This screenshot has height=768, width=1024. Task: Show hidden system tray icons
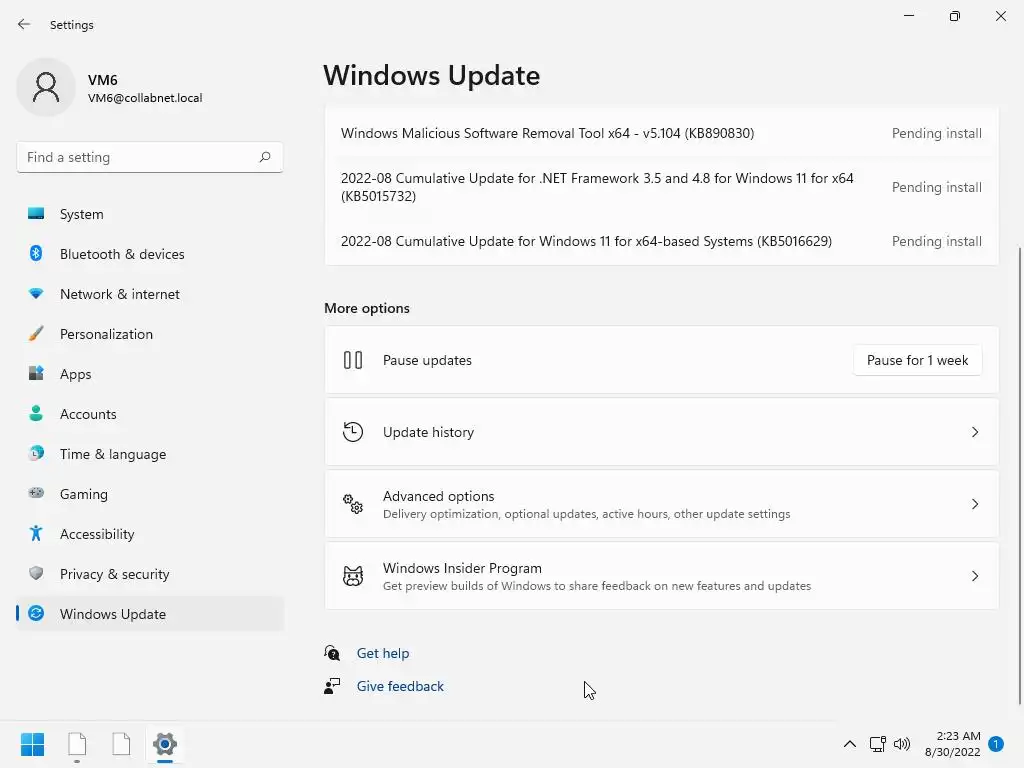(x=850, y=744)
